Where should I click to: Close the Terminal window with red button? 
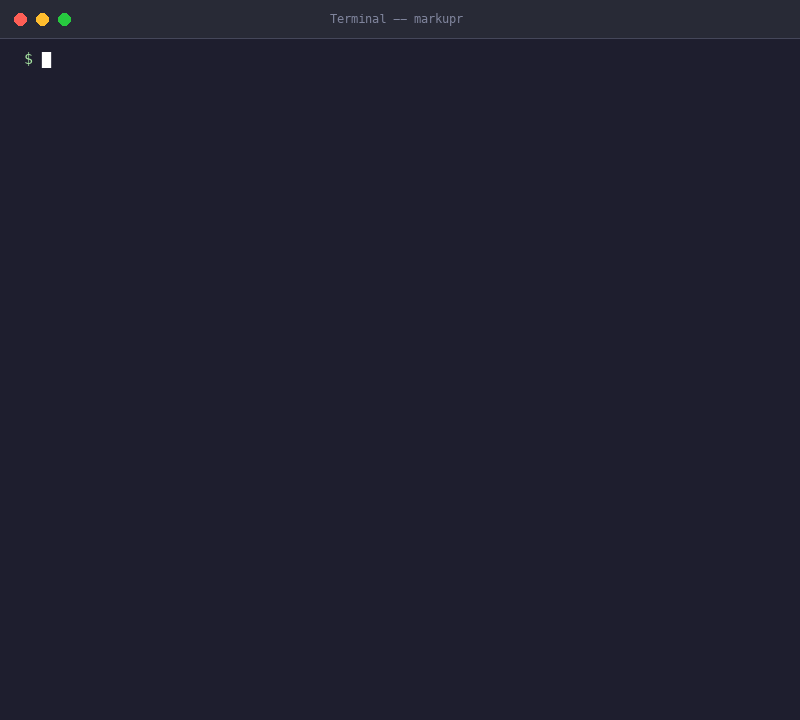[20, 19]
